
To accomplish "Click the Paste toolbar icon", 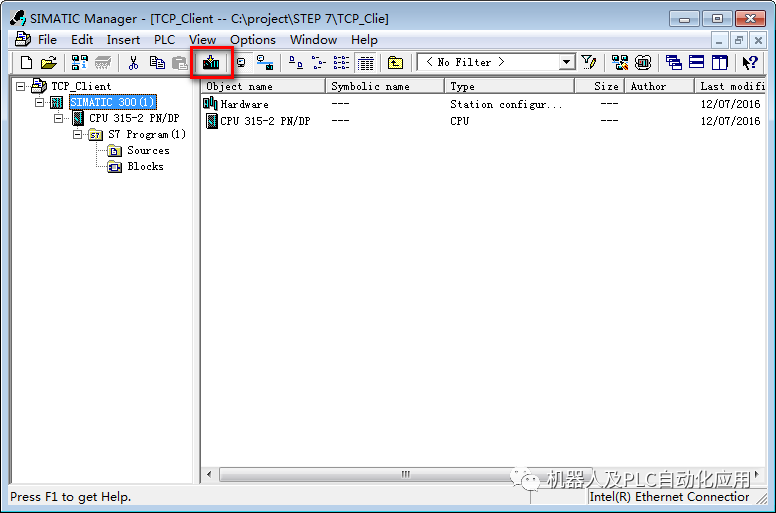I will [179, 62].
